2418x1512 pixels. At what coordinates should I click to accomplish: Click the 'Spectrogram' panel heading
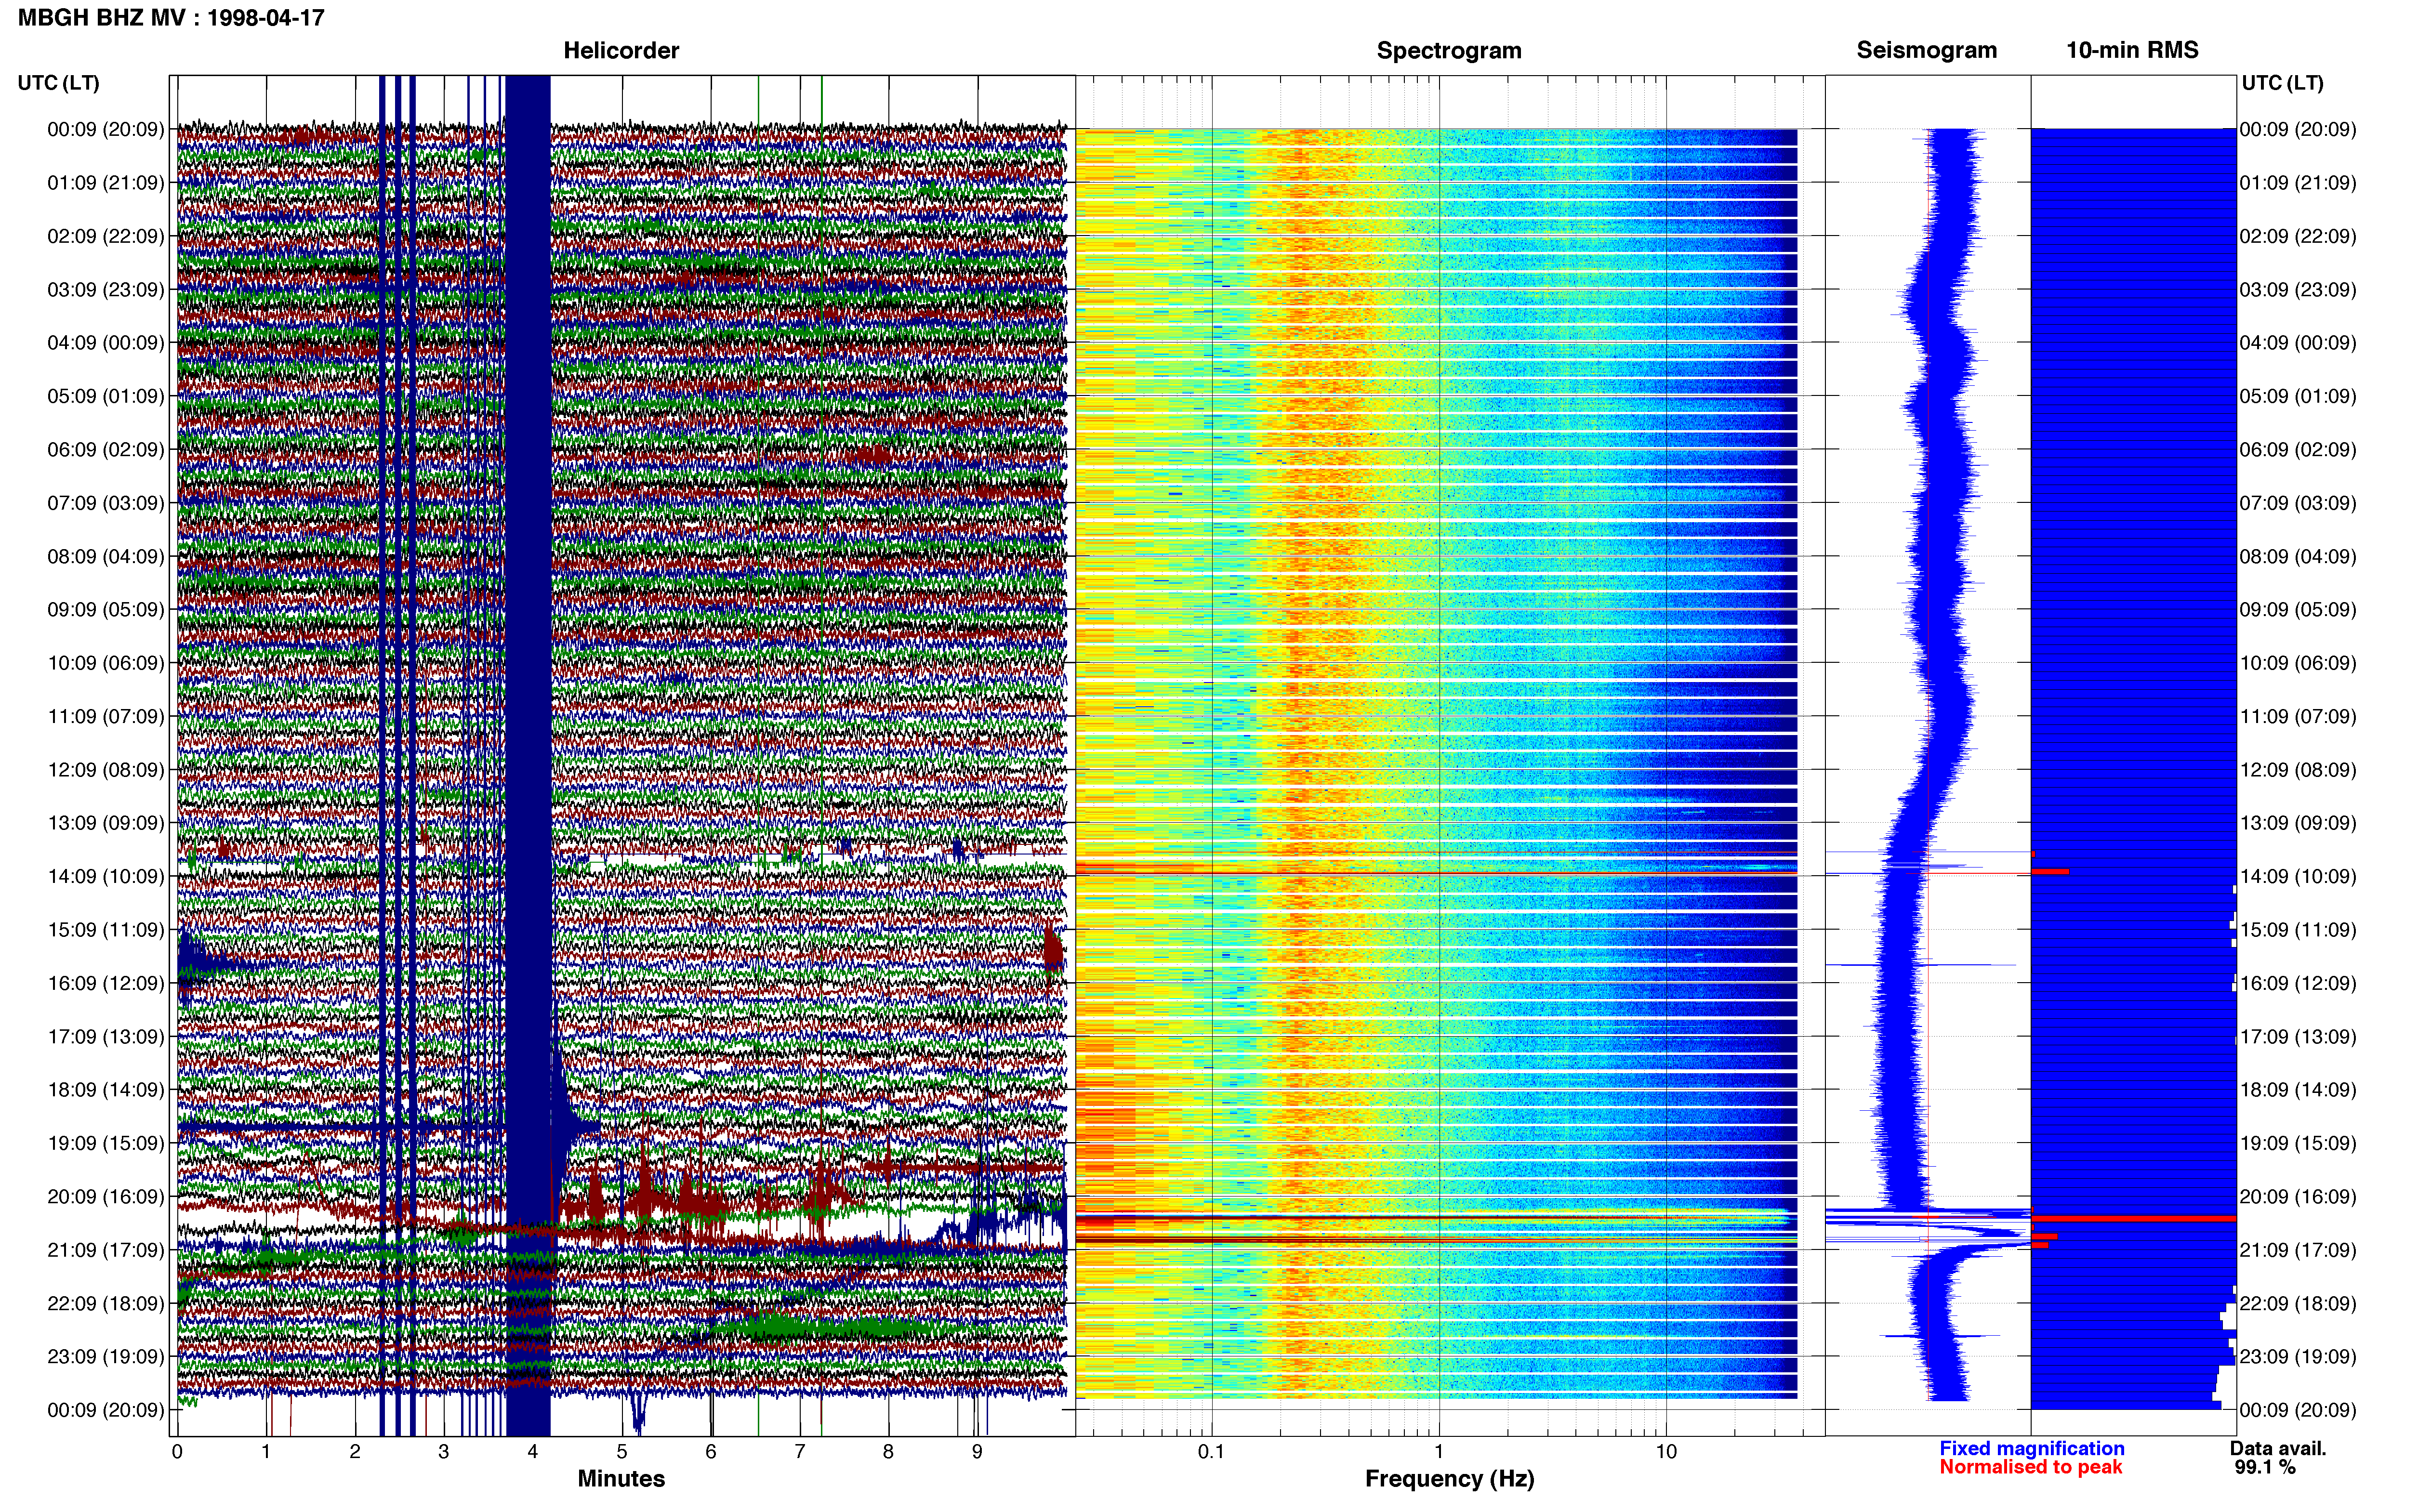tap(1449, 50)
